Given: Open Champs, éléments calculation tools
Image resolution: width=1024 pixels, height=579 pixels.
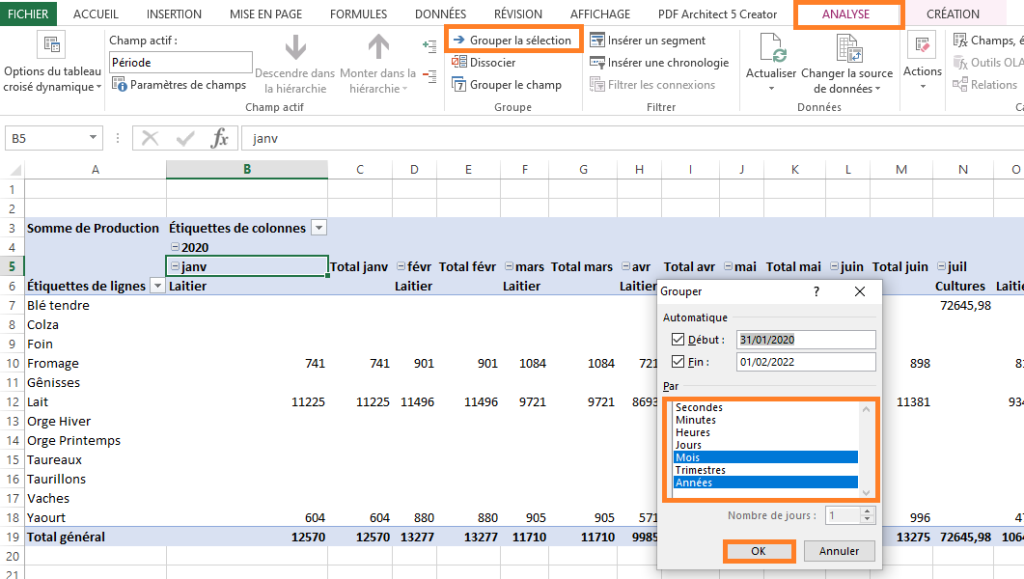Looking at the screenshot, I should (x=987, y=40).
